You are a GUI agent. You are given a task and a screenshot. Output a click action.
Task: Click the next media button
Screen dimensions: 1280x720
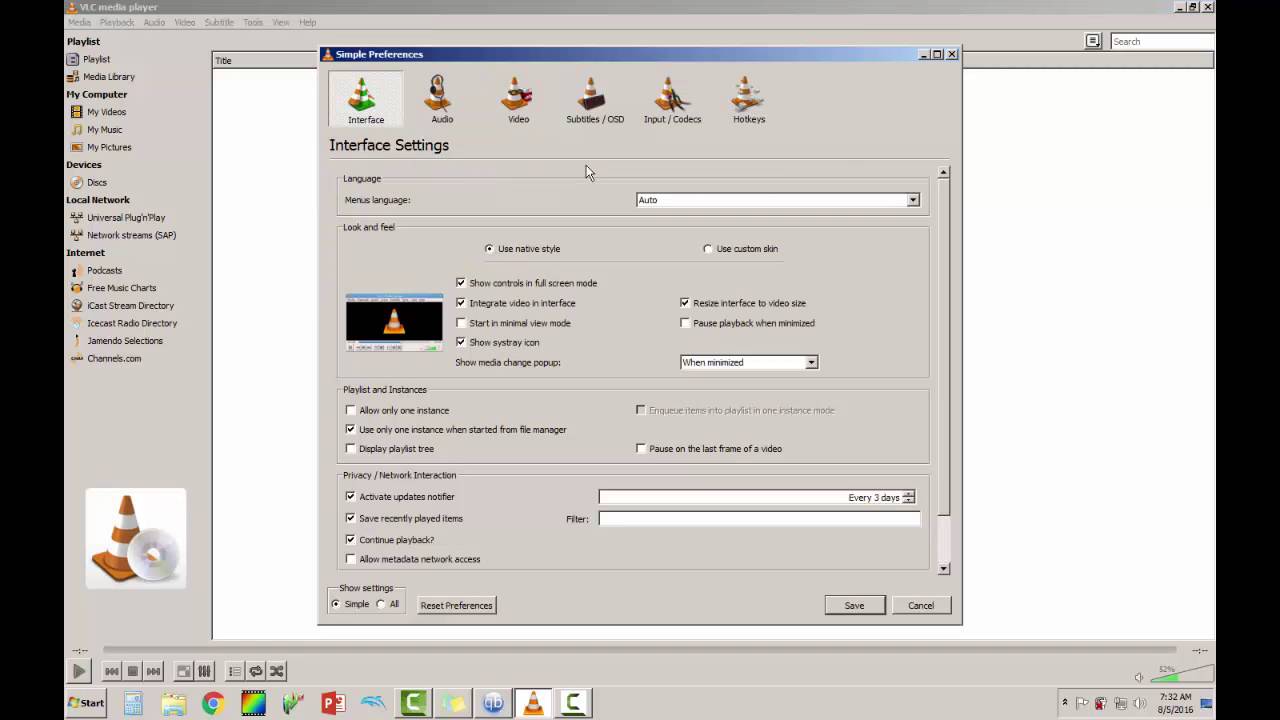153,672
